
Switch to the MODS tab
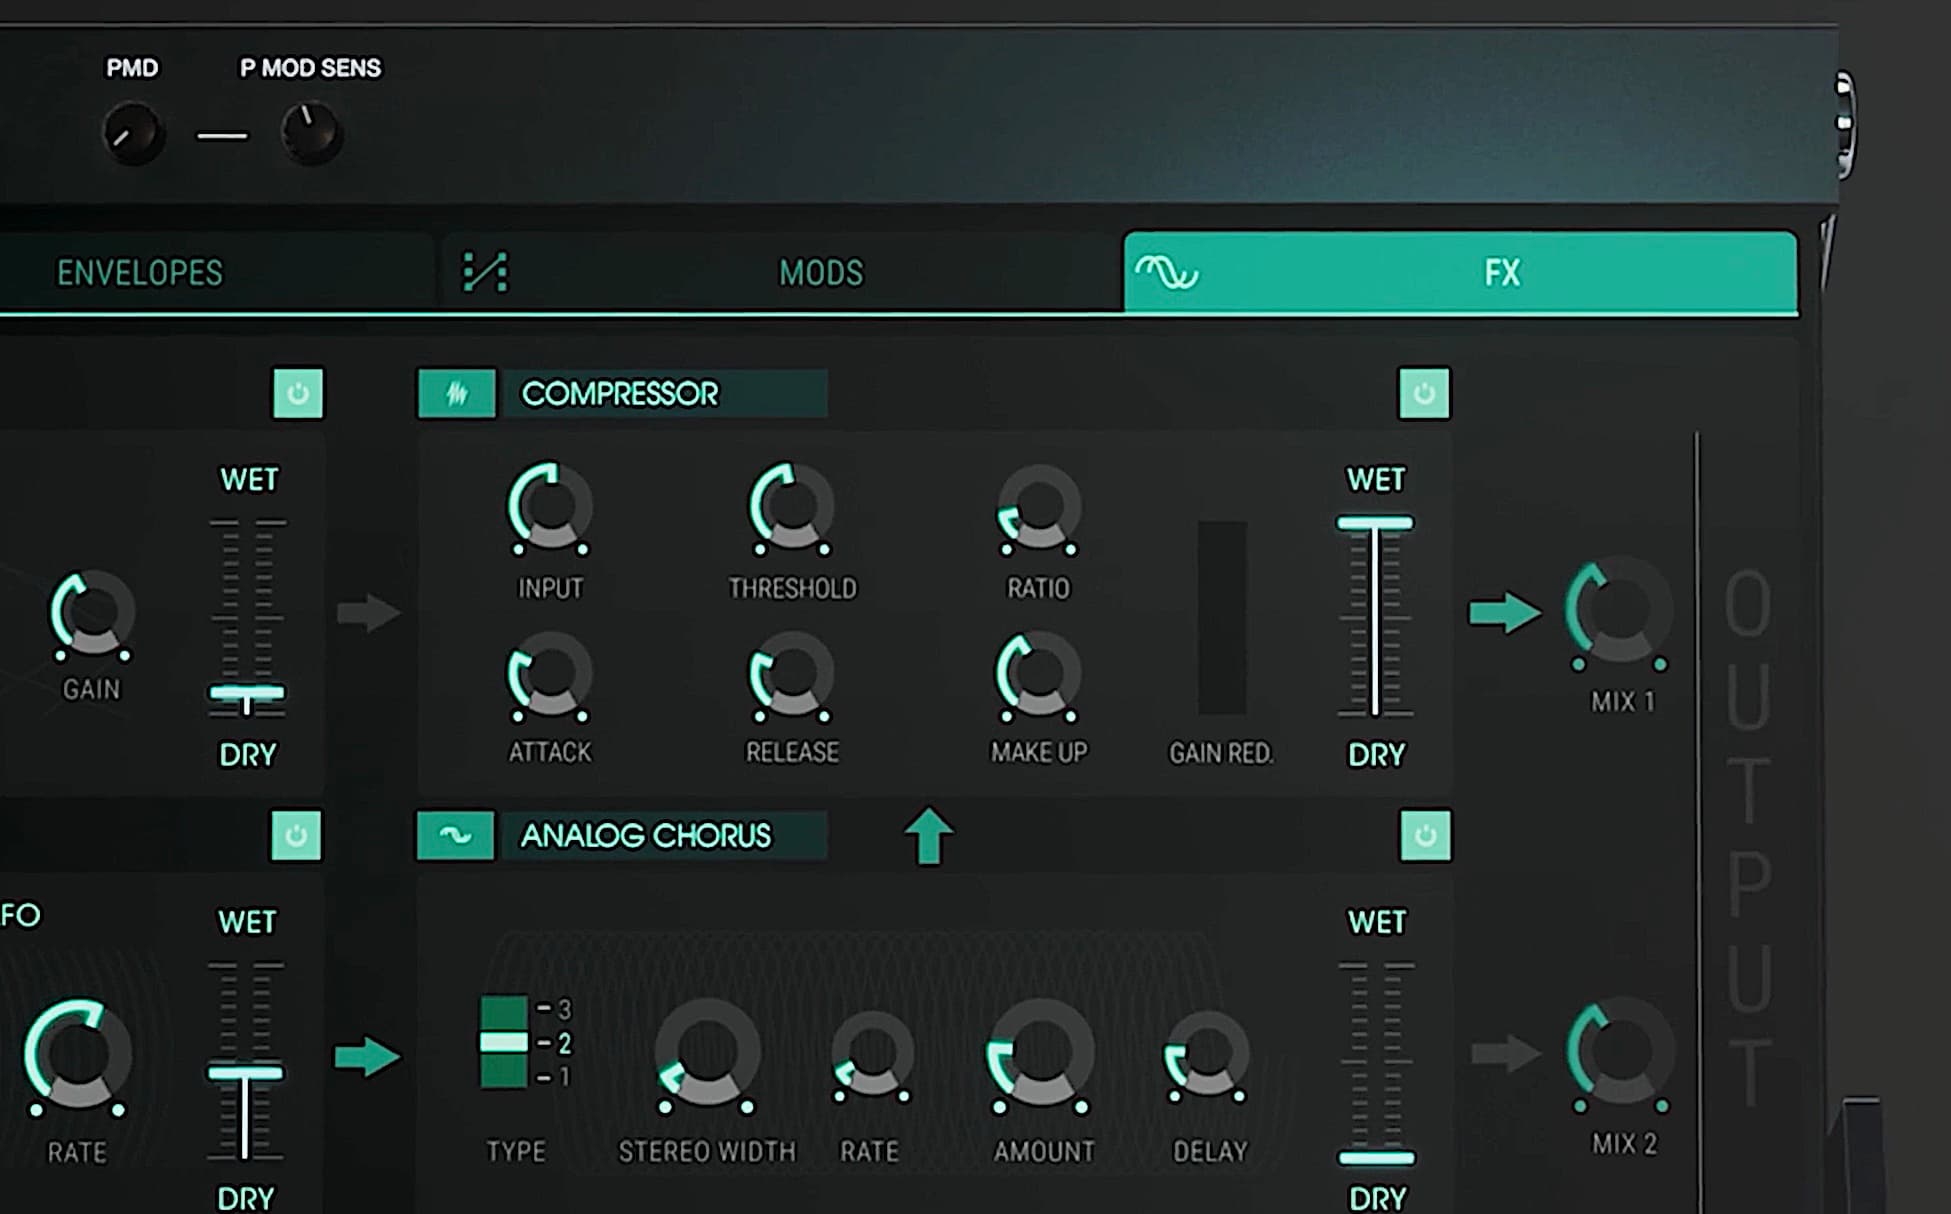[820, 272]
